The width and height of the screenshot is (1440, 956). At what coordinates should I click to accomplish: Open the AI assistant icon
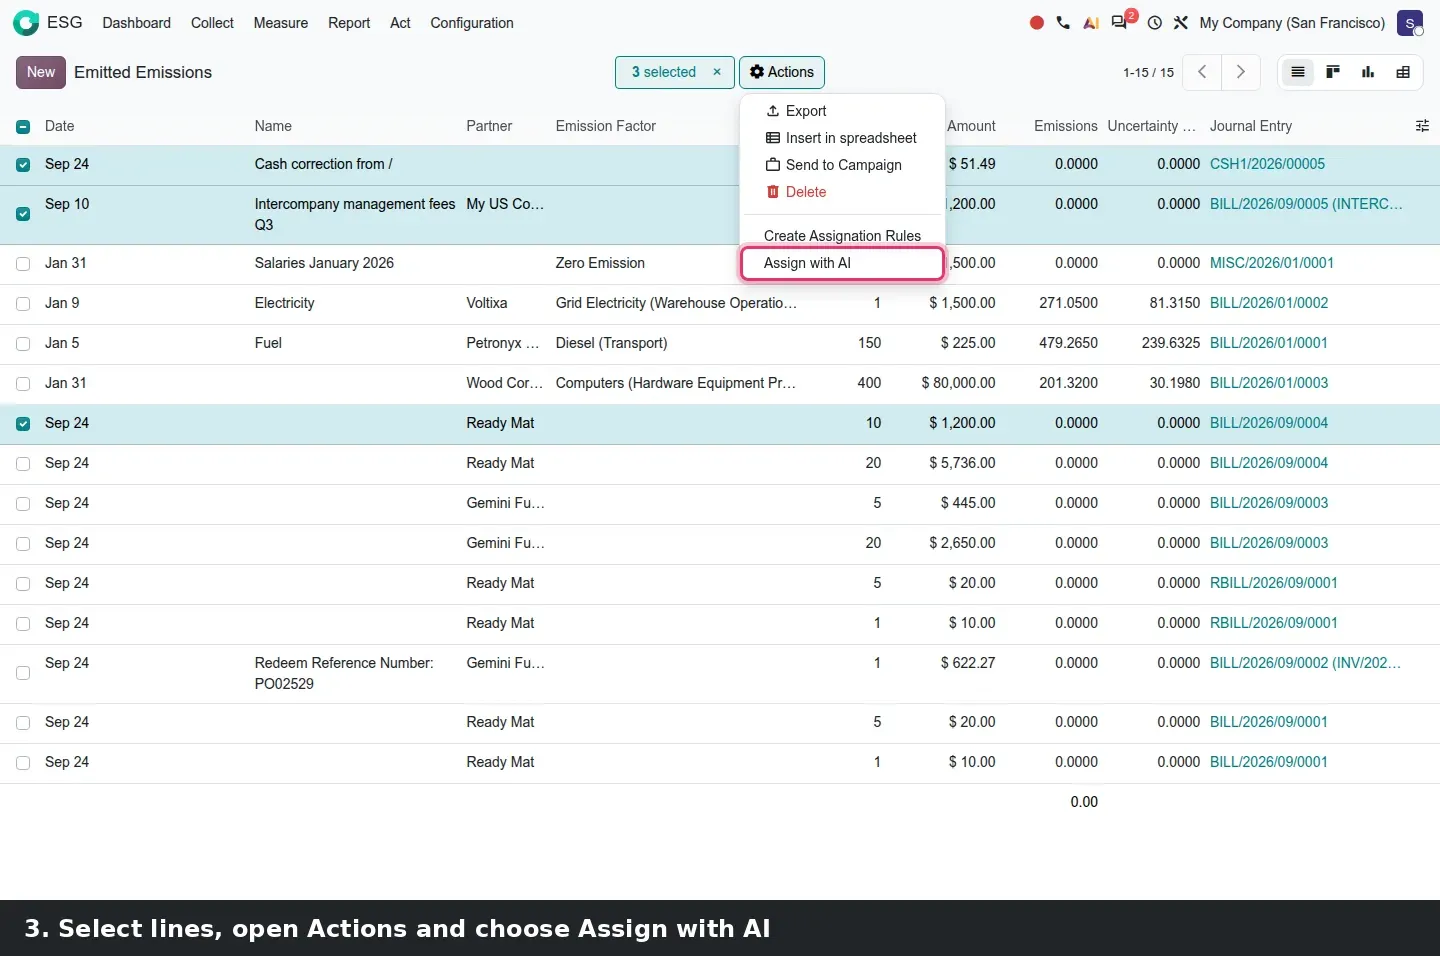pos(1091,23)
